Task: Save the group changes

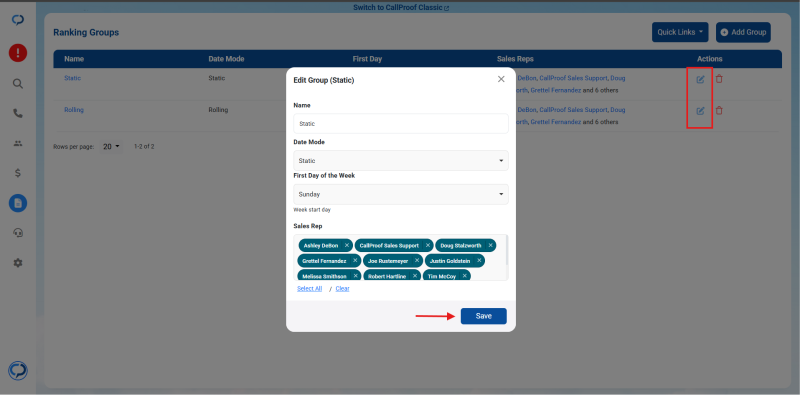Action: pos(483,316)
